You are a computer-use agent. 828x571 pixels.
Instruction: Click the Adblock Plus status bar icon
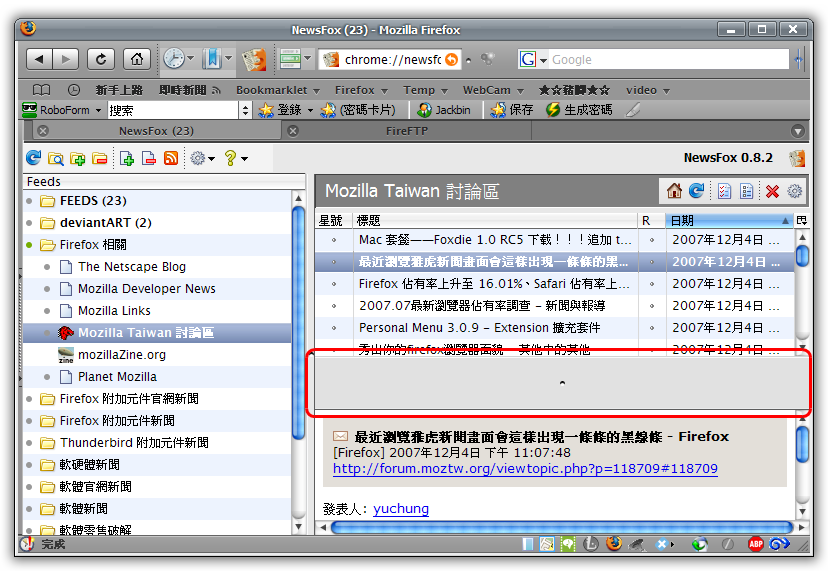click(756, 544)
